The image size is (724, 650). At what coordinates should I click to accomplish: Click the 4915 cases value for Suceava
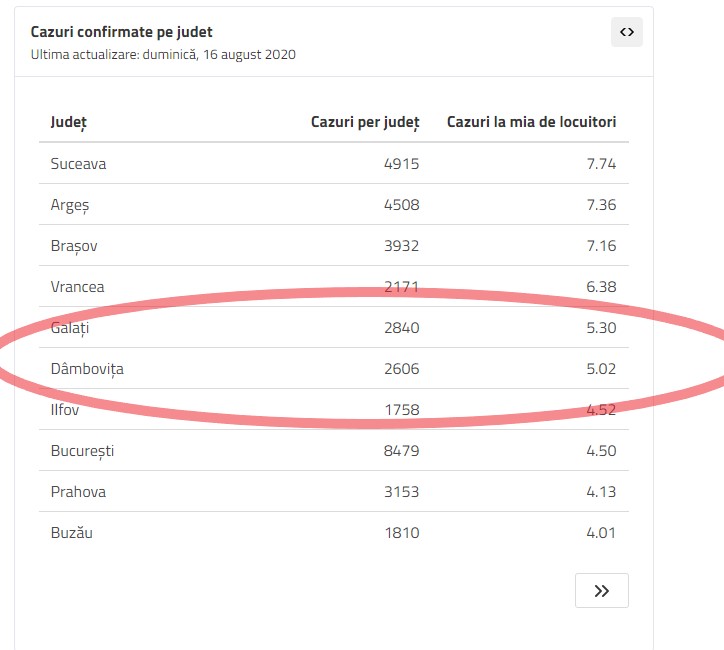click(x=401, y=164)
